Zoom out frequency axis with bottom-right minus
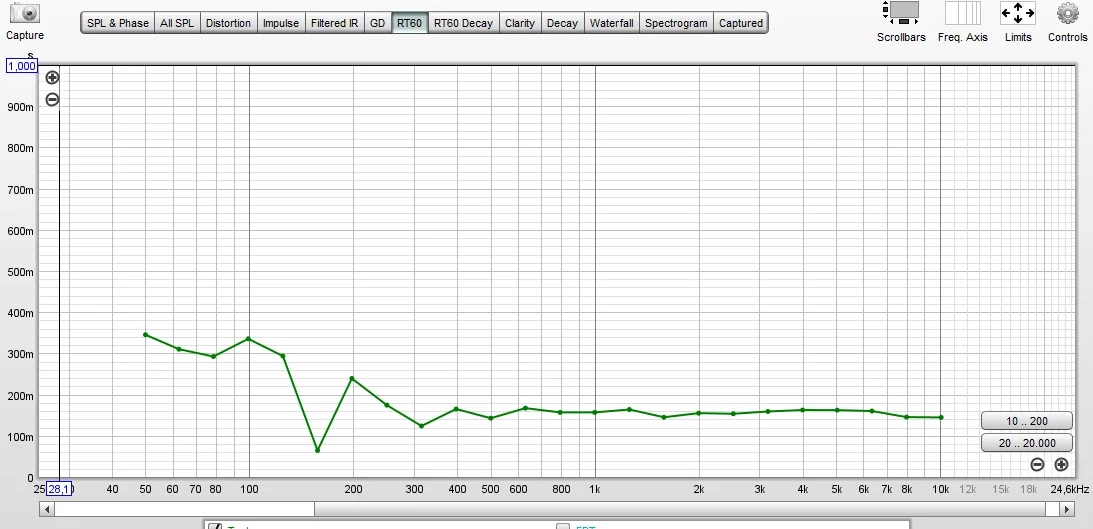 point(1037,464)
